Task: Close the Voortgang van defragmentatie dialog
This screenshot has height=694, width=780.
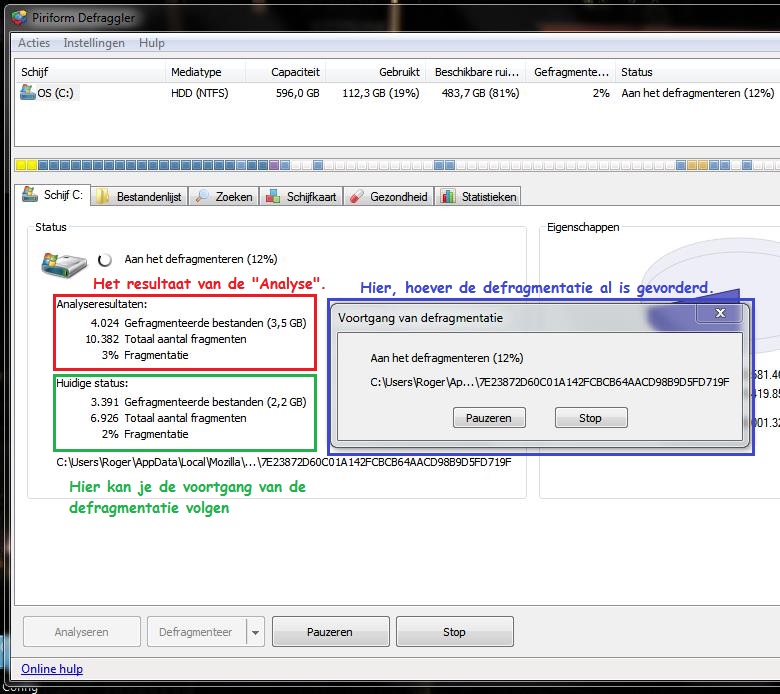Action: coord(720,313)
